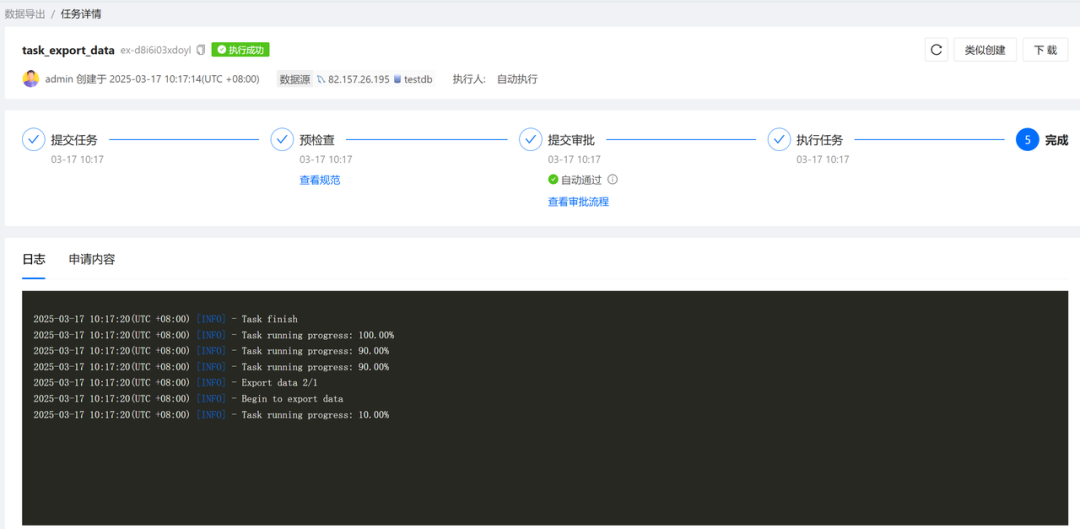Click the 执行任务 step checkmark circle

[x=779, y=140]
